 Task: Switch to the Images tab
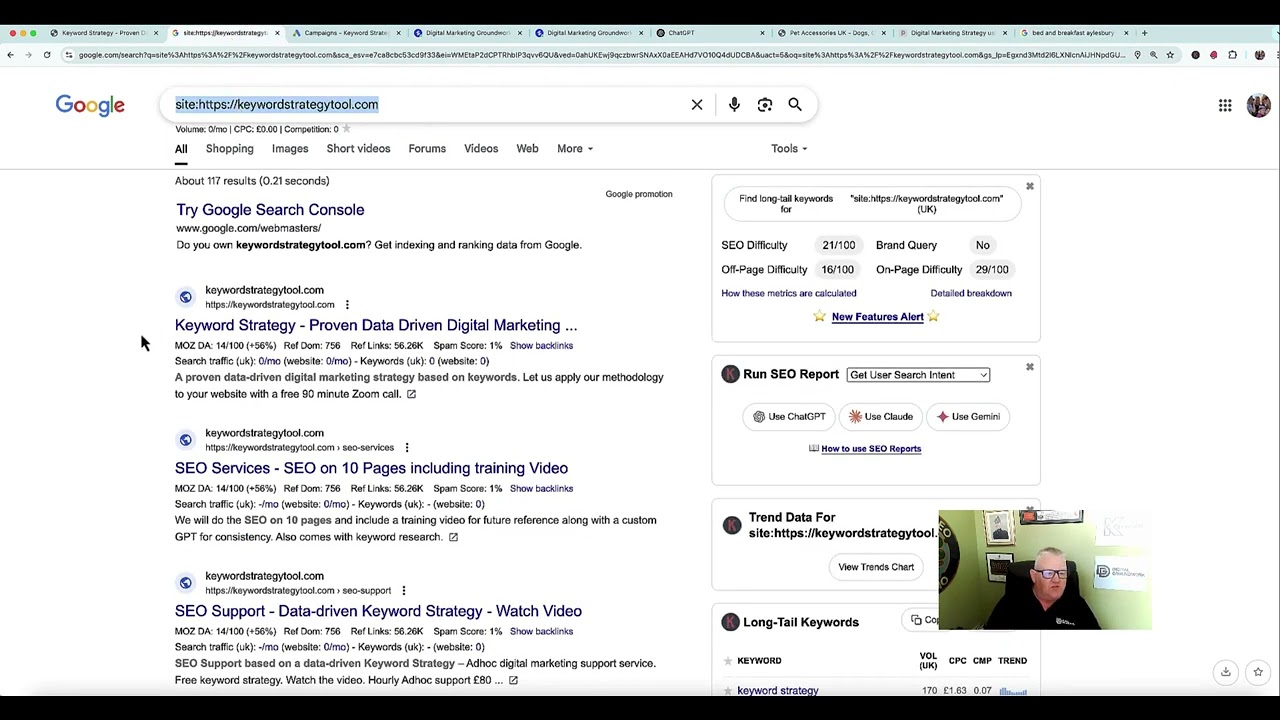(290, 148)
